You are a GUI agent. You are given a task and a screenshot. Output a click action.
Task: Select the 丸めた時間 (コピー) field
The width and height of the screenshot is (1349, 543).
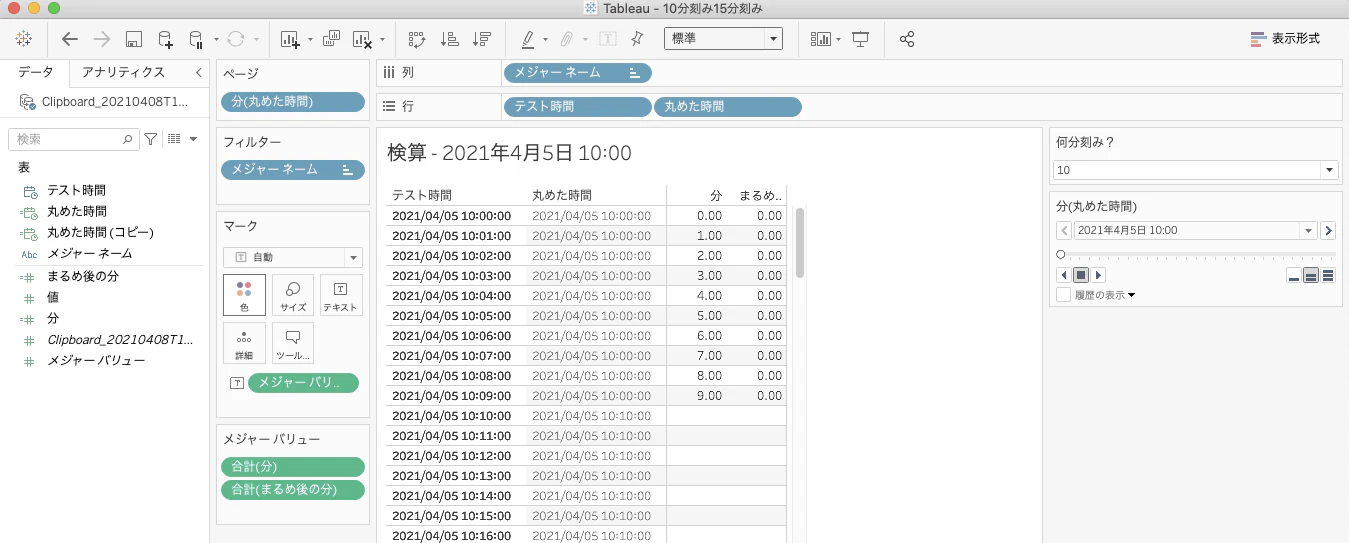coord(100,232)
